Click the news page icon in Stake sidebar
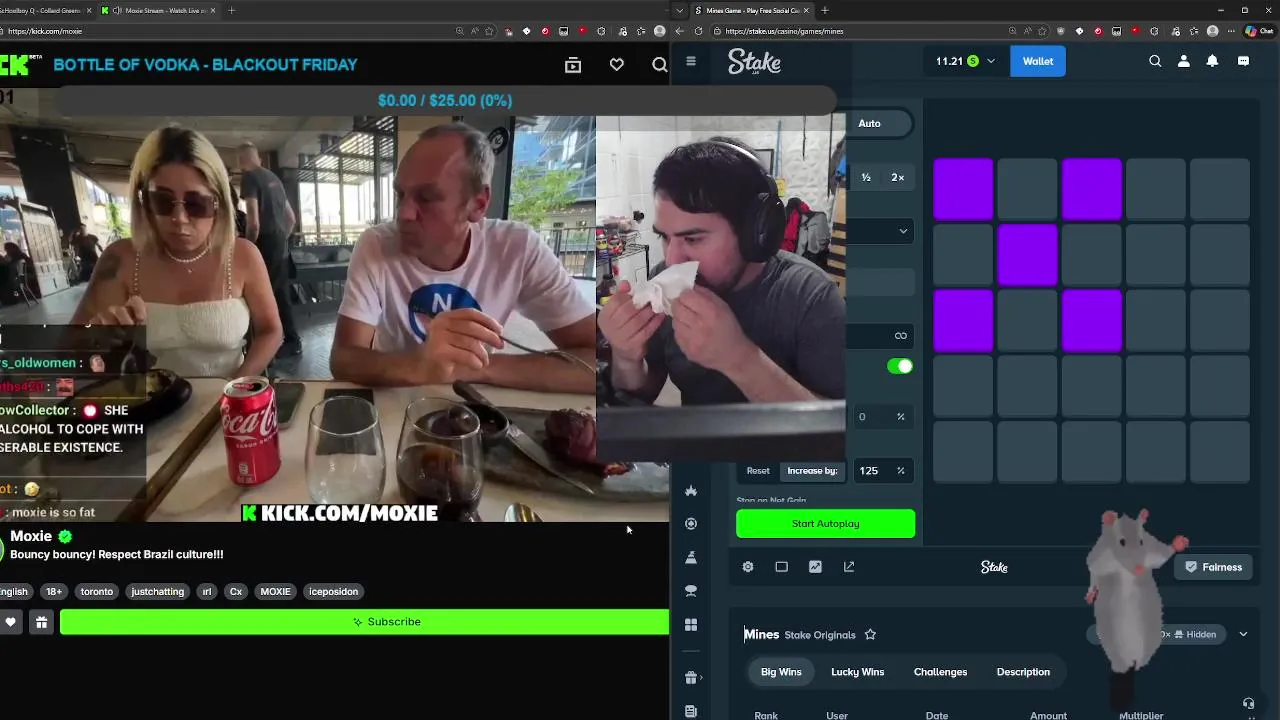Image resolution: width=1280 pixels, height=720 pixels. (x=691, y=711)
